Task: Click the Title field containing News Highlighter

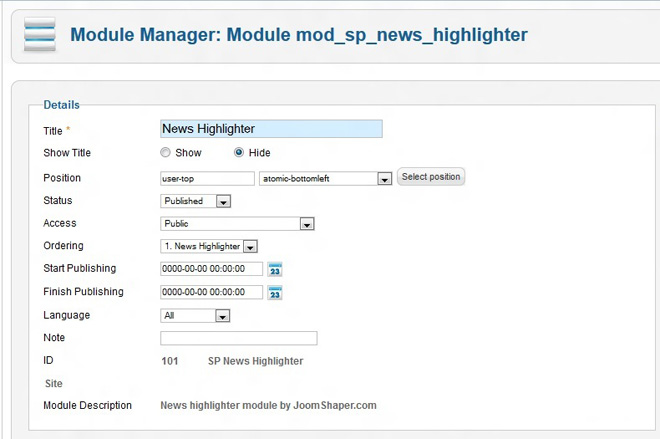Action: pyautogui.click(x=271, y=129)
